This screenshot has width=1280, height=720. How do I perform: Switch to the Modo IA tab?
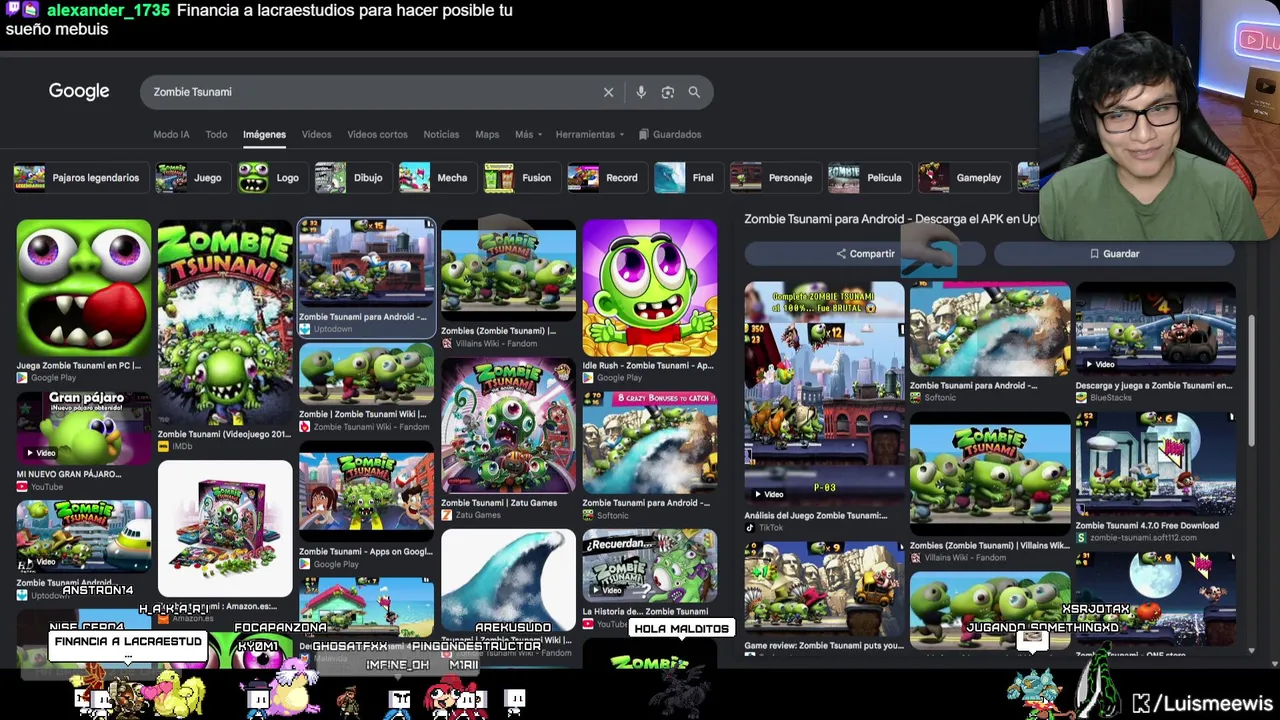[x=171, y=134]
